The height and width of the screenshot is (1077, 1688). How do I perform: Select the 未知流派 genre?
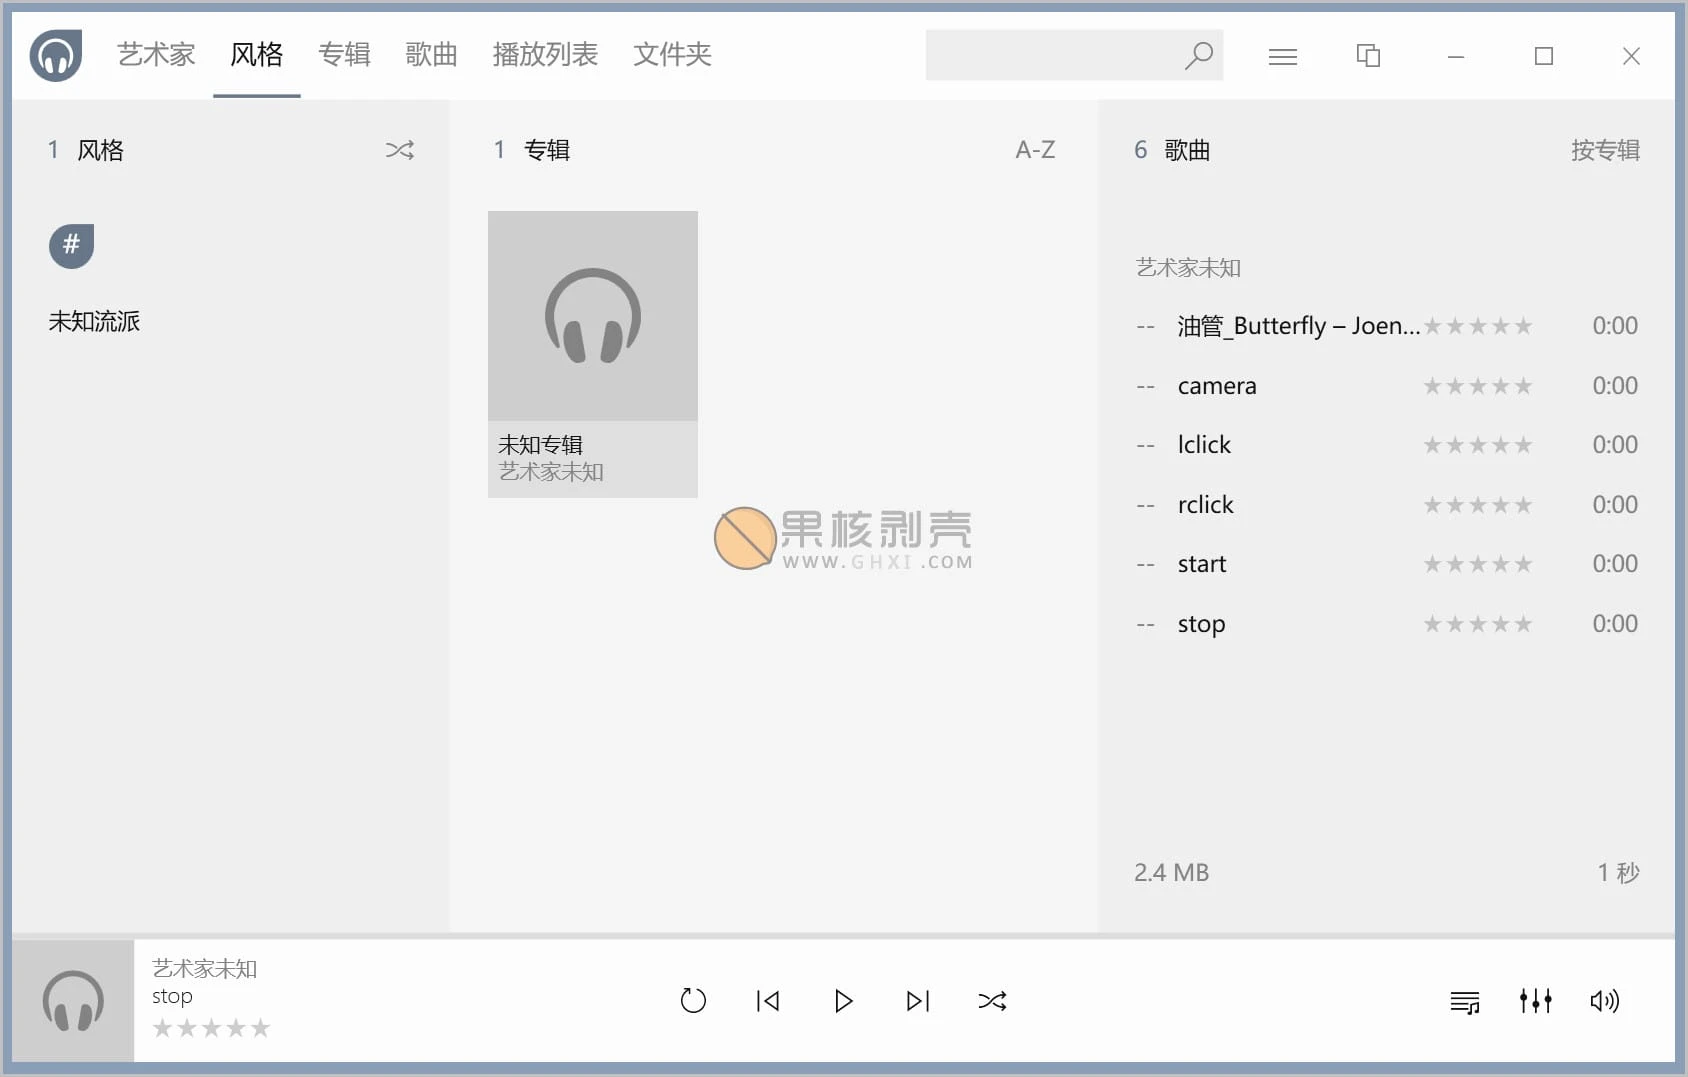pyautogui.click(x=94, y=321)
